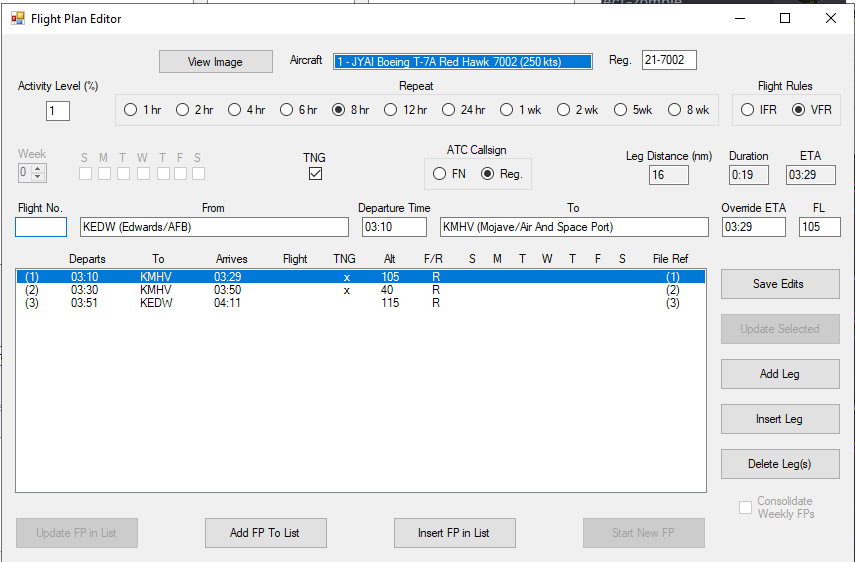Click the To airport field KMHV
855x562 pixels.
pyautogui.click(x=574, y=227)
